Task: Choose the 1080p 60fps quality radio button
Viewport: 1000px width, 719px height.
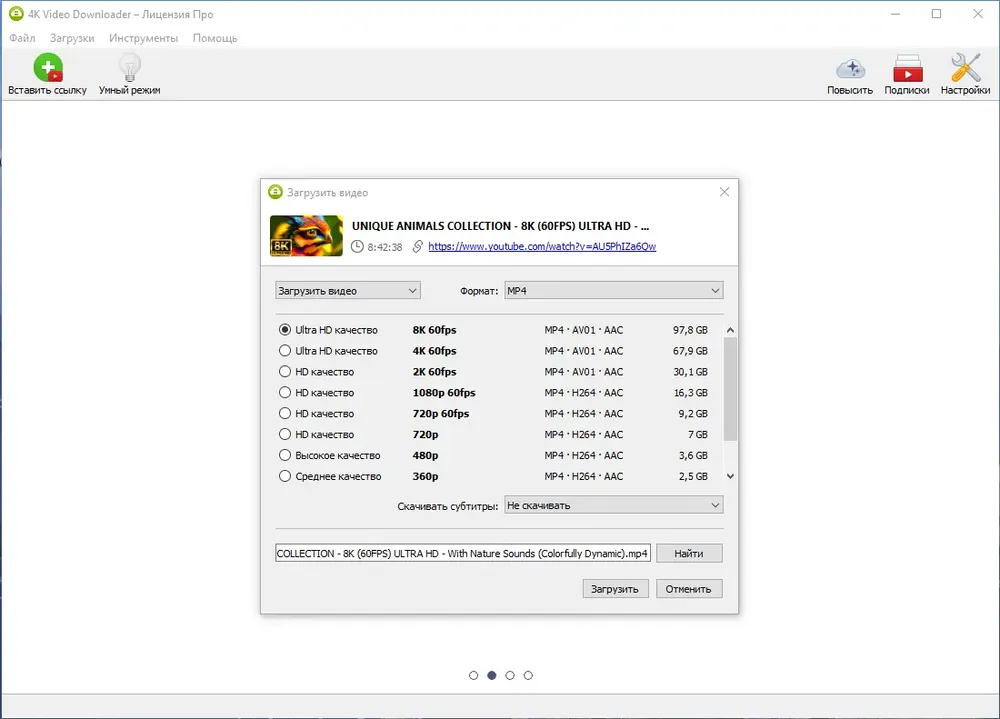Action: pos(285,393)
